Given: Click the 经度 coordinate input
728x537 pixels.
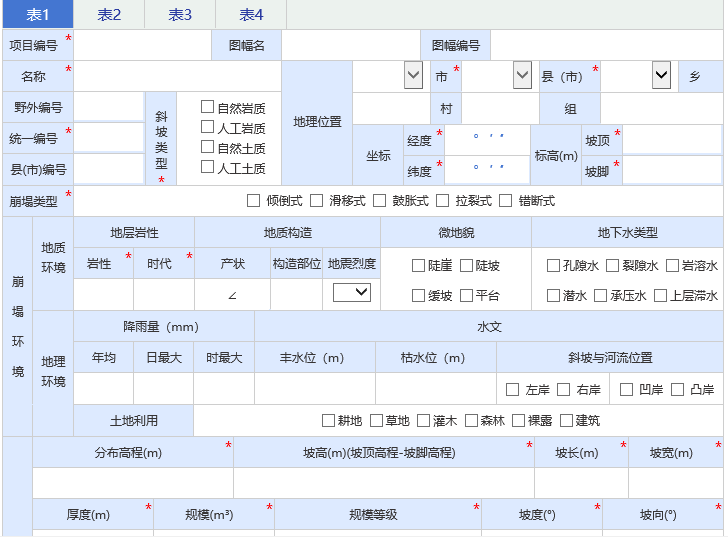Looking at the screenshot, I should [488, 140].
